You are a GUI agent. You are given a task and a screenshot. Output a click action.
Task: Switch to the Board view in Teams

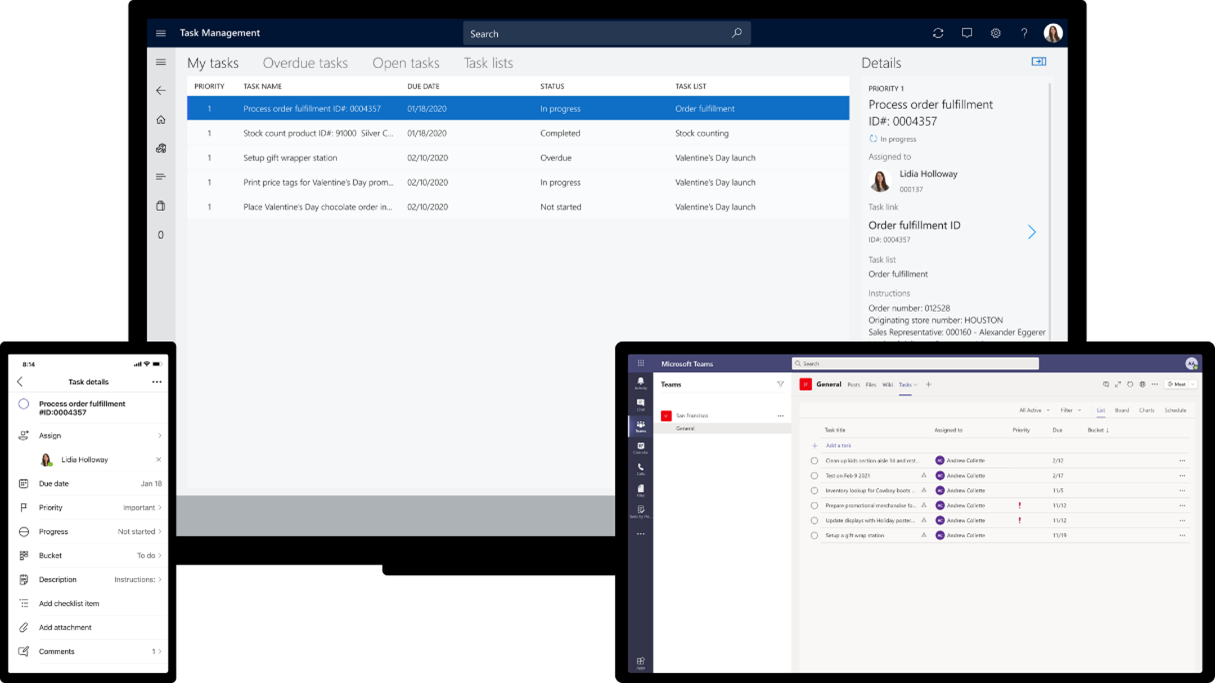coord(1122,409)
